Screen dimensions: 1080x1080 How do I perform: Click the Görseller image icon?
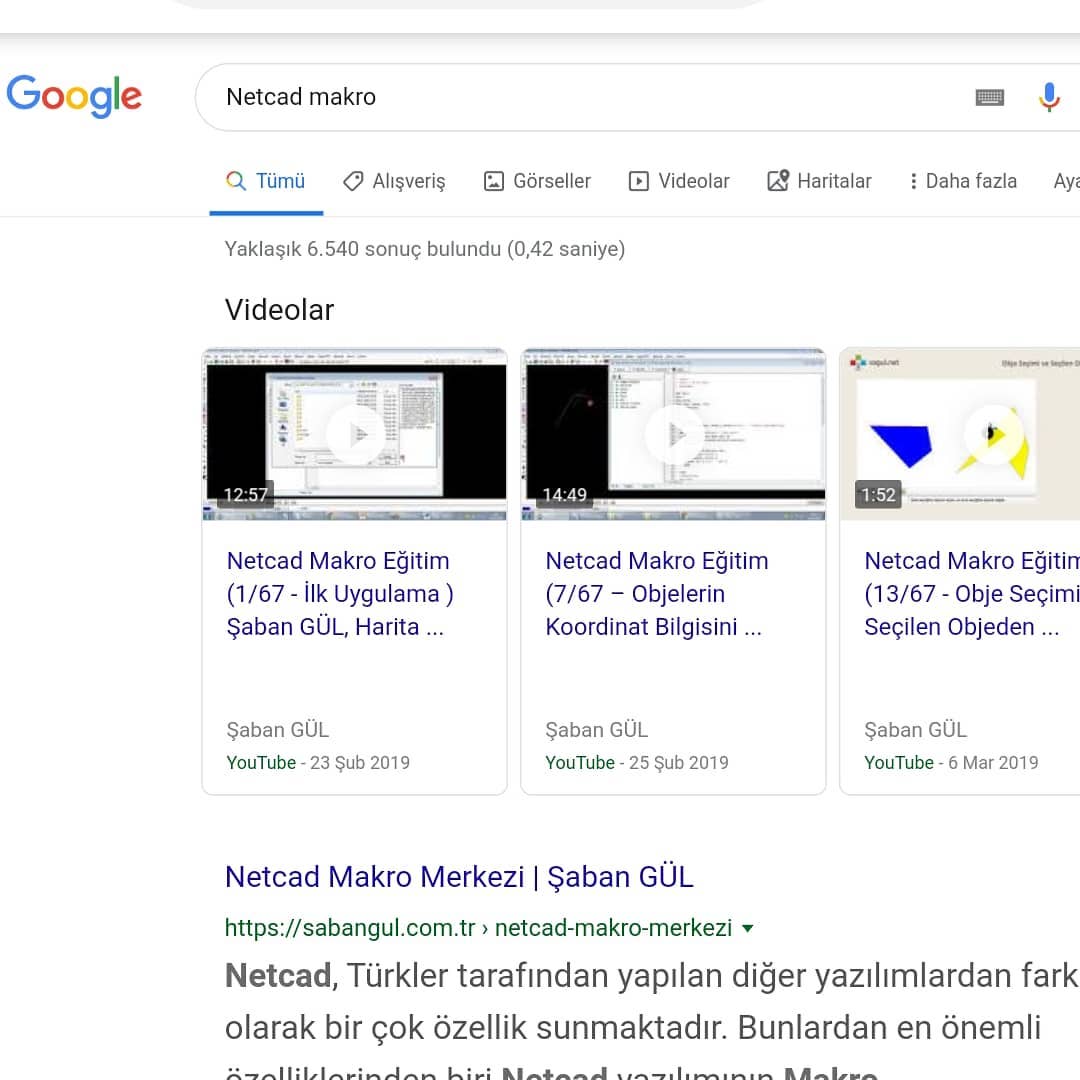(493, 181)
